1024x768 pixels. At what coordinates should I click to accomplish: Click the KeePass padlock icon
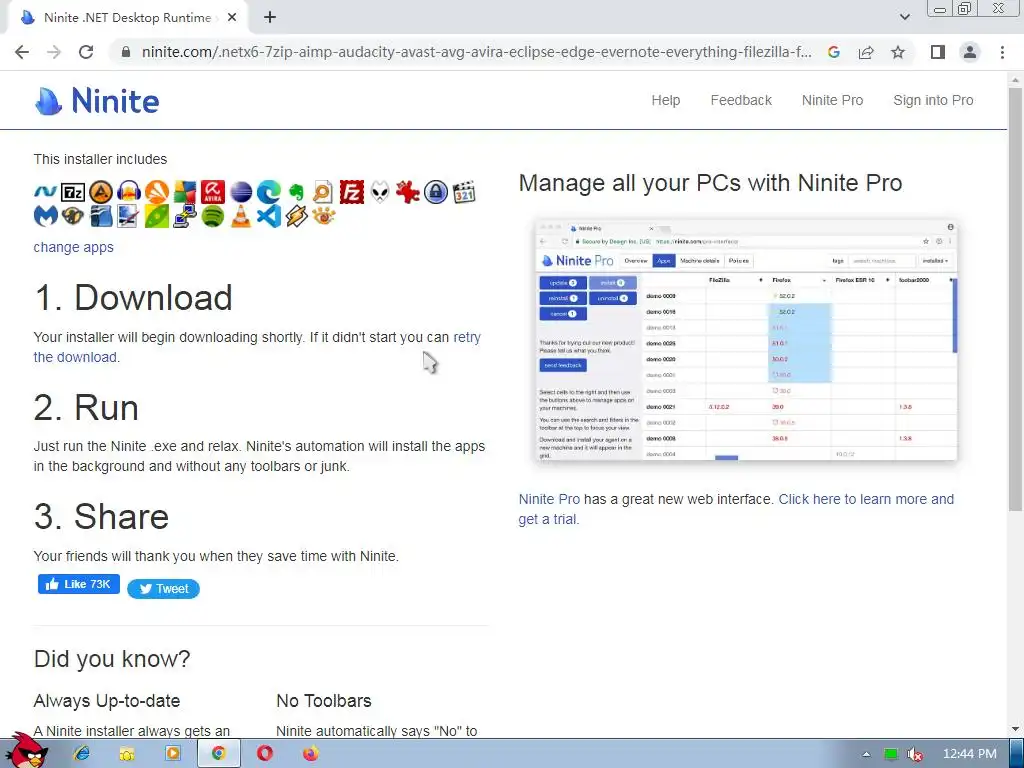(436, 192)
